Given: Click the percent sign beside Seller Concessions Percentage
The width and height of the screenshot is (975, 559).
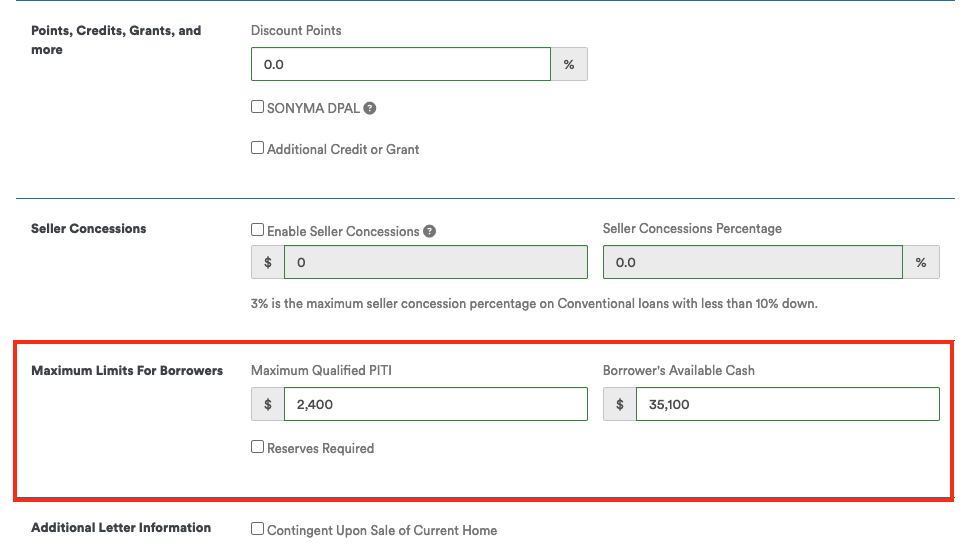Looking at the screenshot, I should pyautogui.click(x=921, y=262).
